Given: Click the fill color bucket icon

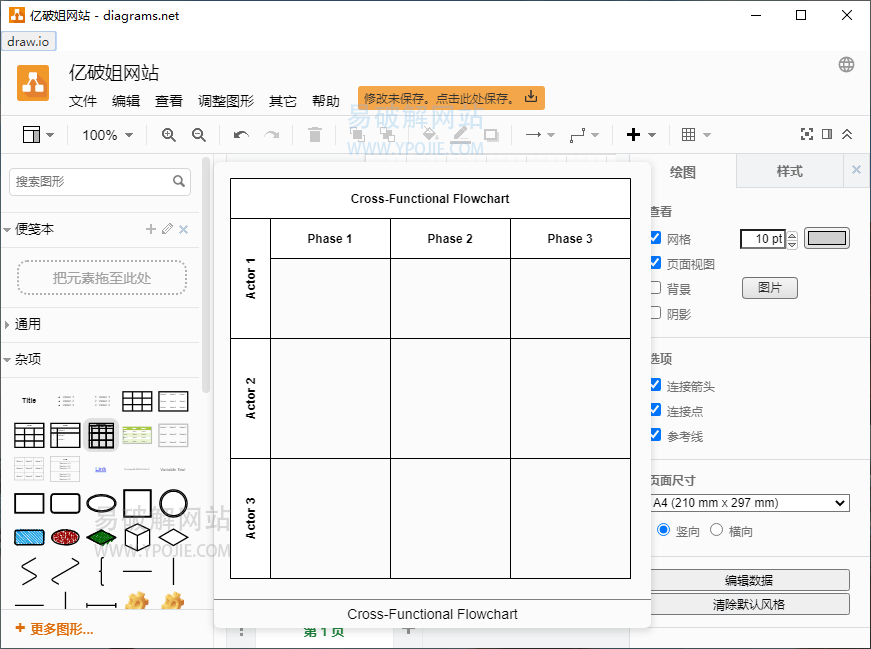Looking at the screenshot, I should tap(429, 134).
